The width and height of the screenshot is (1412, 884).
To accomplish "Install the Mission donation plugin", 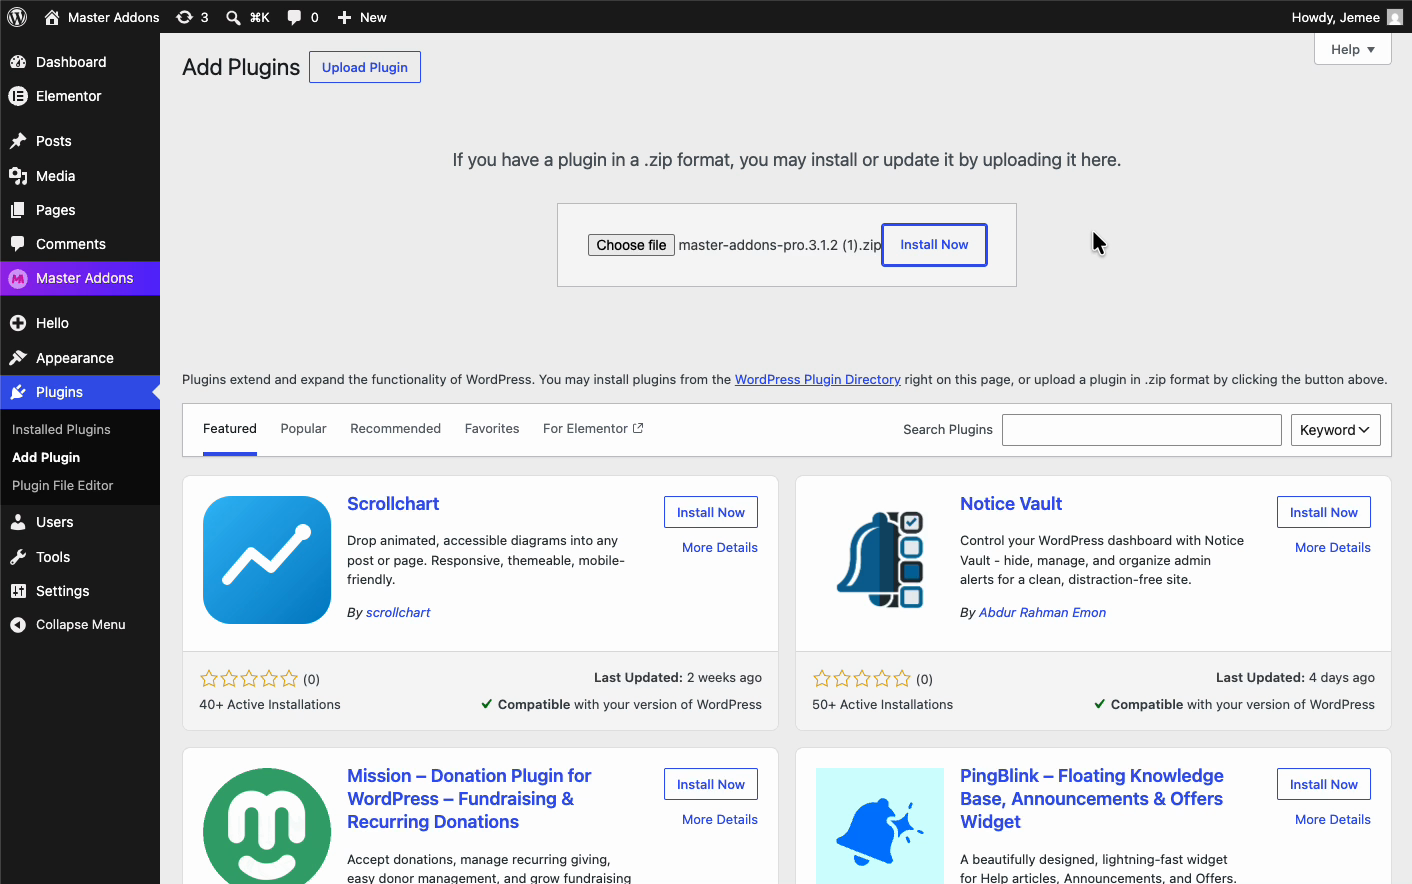I will [x=711, y=784].
